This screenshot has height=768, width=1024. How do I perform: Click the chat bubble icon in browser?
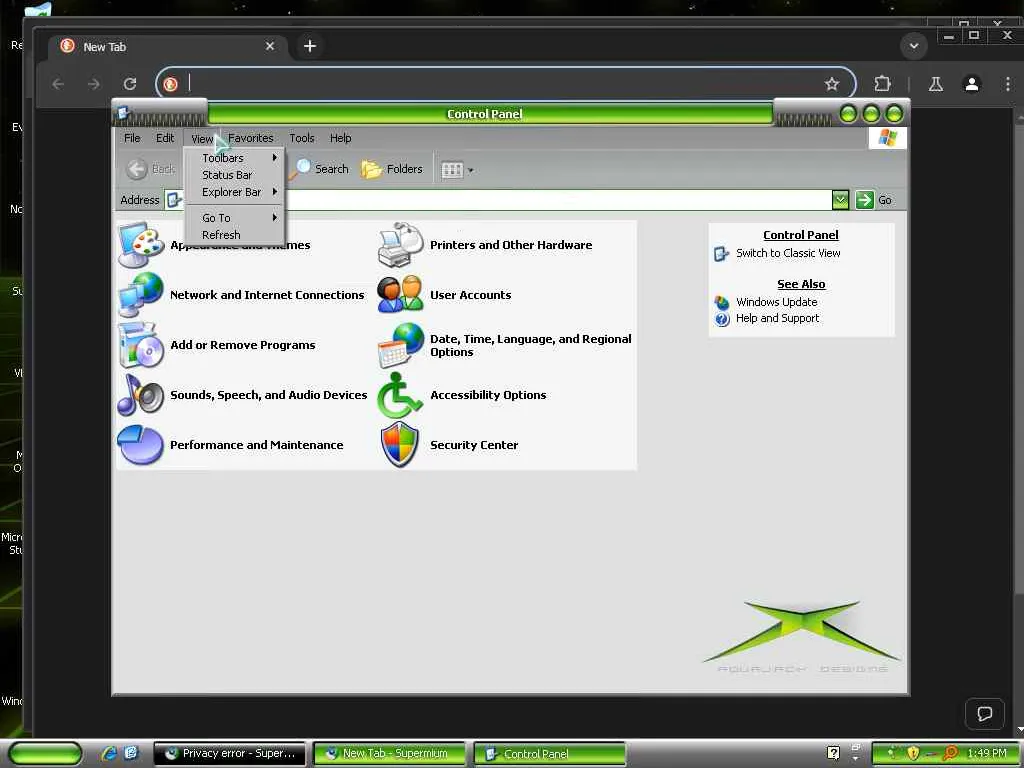pos(985,714)
